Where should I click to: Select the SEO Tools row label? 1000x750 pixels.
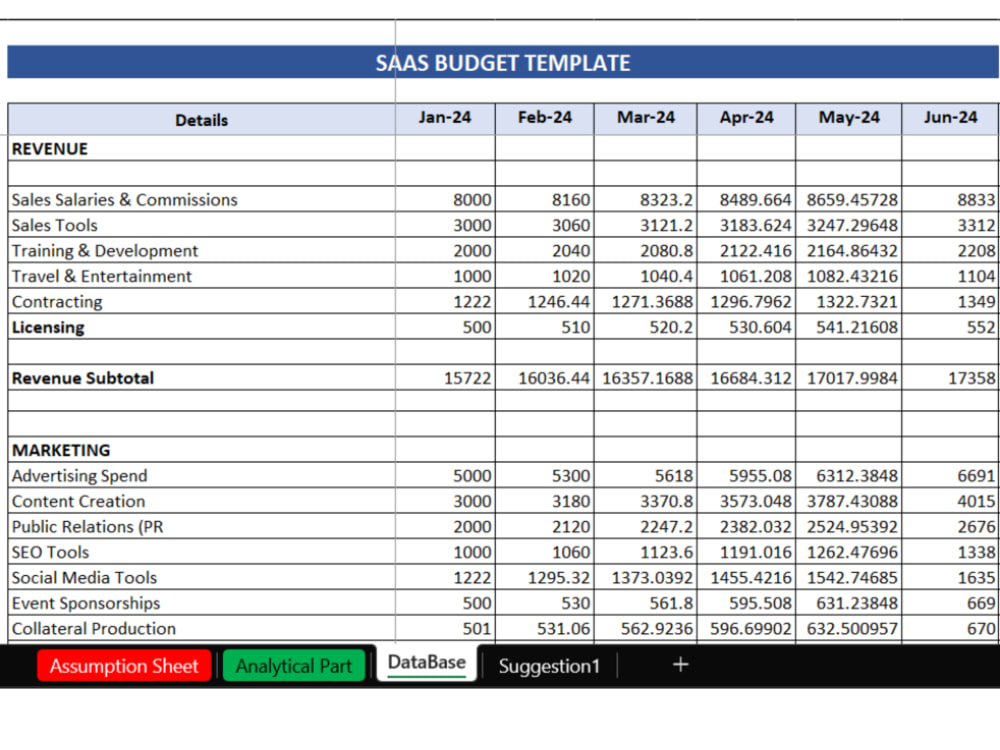[x=202, y=552]
